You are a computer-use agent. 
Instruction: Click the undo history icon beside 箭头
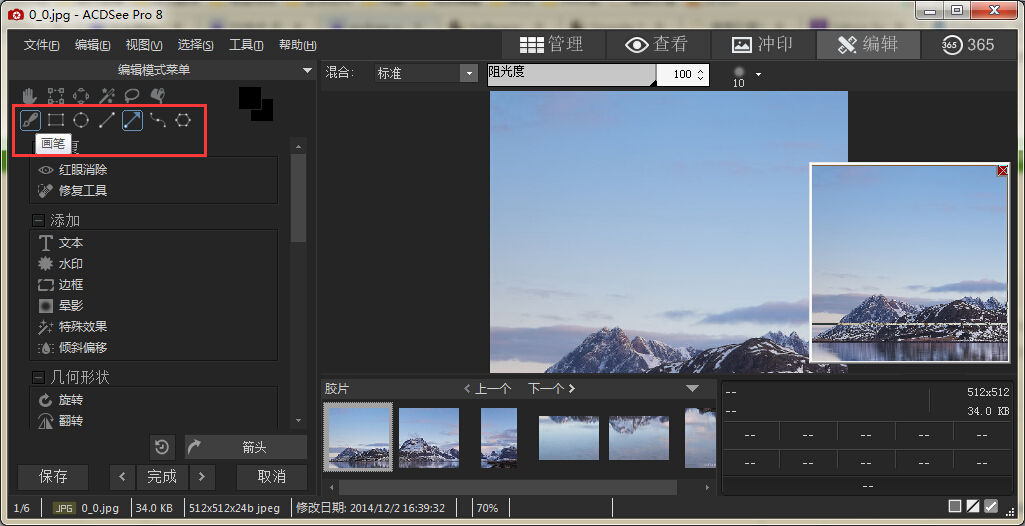pos(163,447)
